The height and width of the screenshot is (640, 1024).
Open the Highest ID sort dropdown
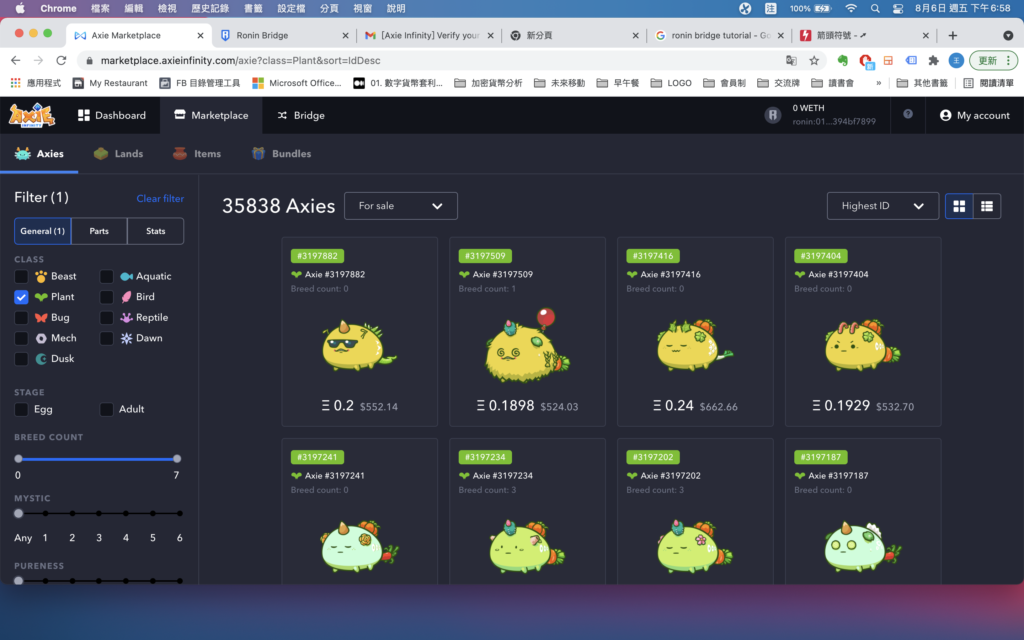pos(882,206)
